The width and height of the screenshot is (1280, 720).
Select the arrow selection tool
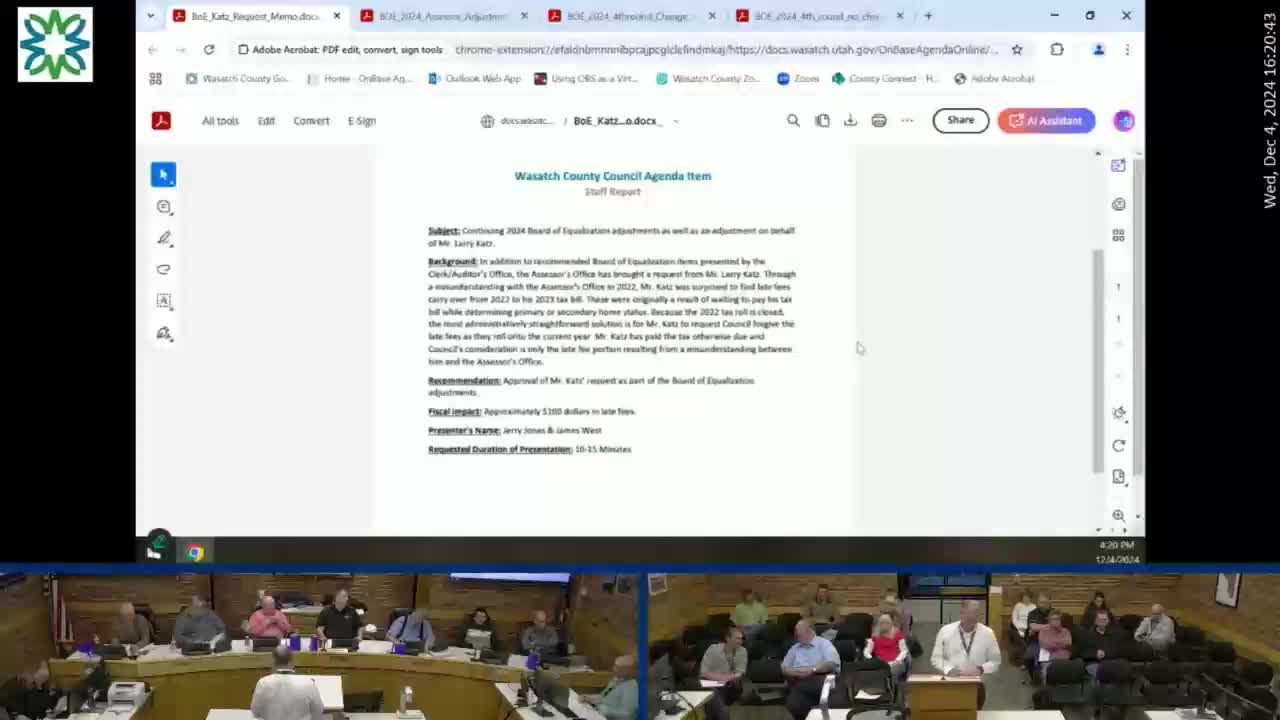[163, 175]
